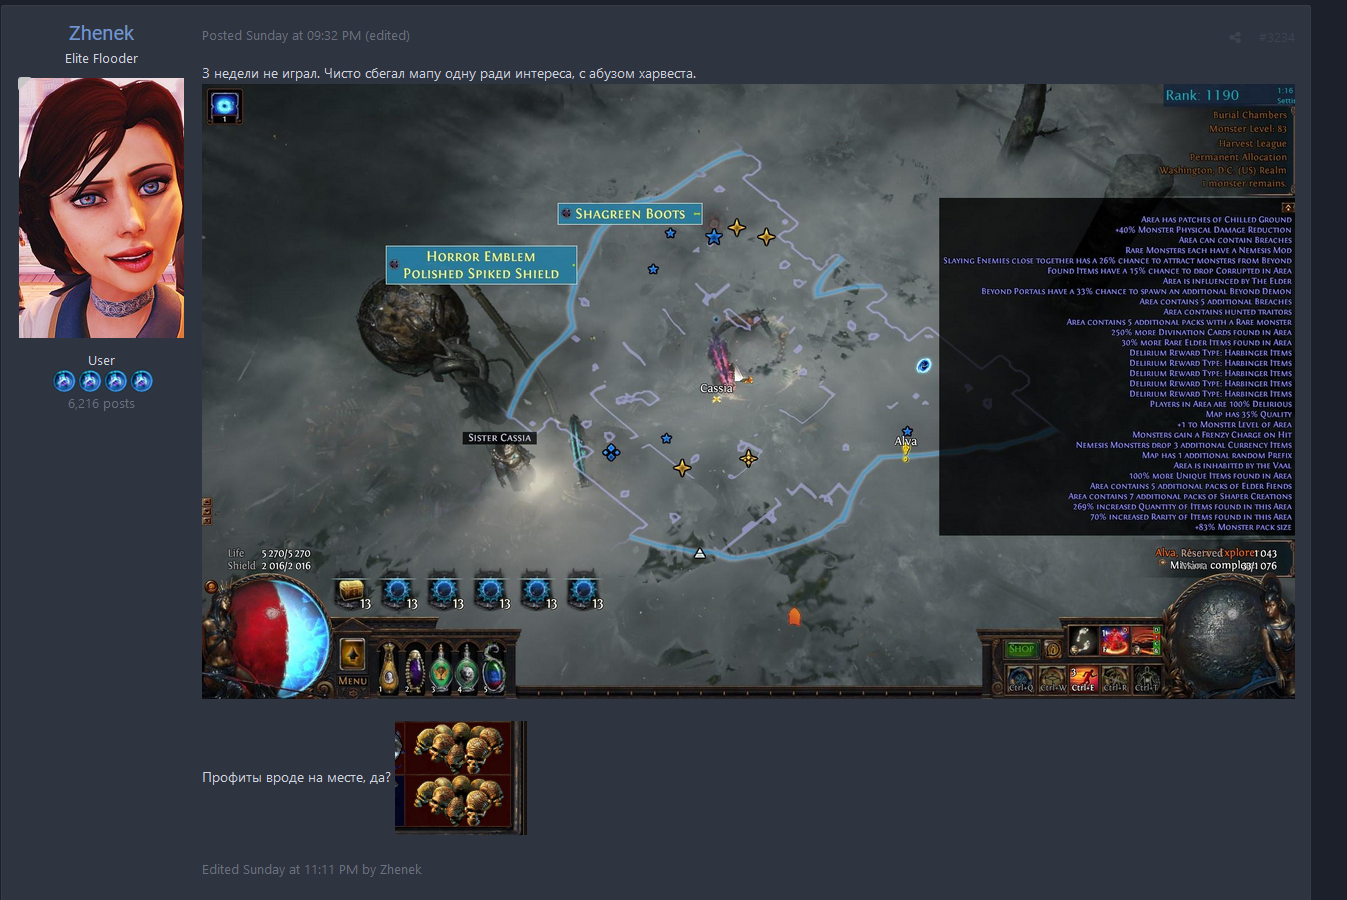Click the Ctrl+T skill slot icon
This screenshot has width=1347, height=900.
pos(1146,679)
